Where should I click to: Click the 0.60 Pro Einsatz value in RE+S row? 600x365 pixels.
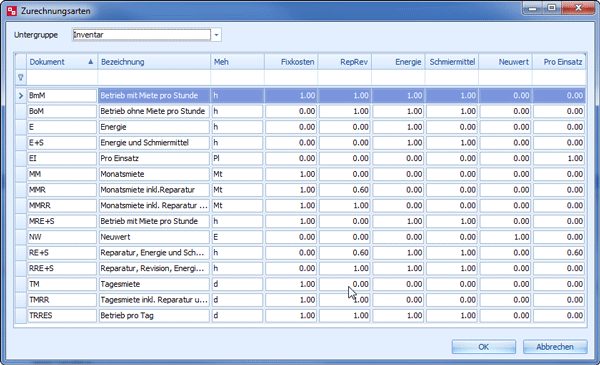[x=559, y=253]
